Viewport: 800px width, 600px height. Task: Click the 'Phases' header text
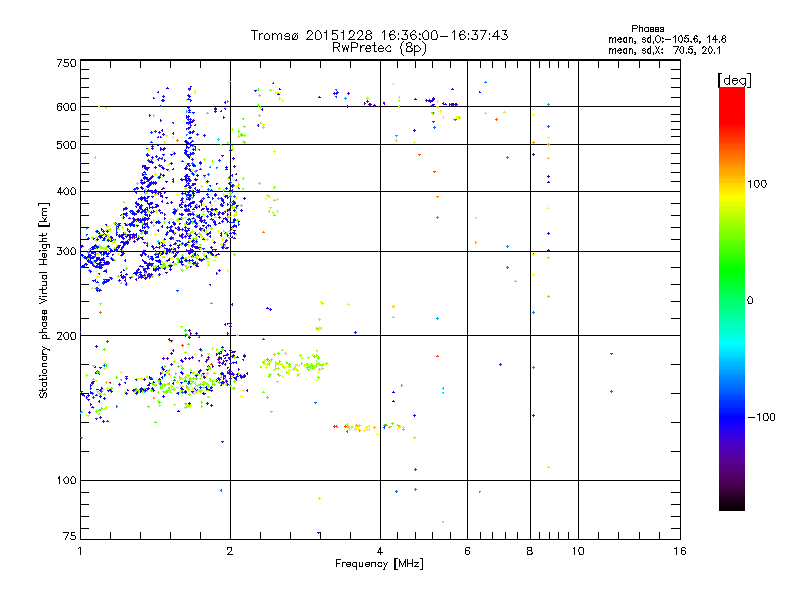pyautogui.click(x=647, y=29)
